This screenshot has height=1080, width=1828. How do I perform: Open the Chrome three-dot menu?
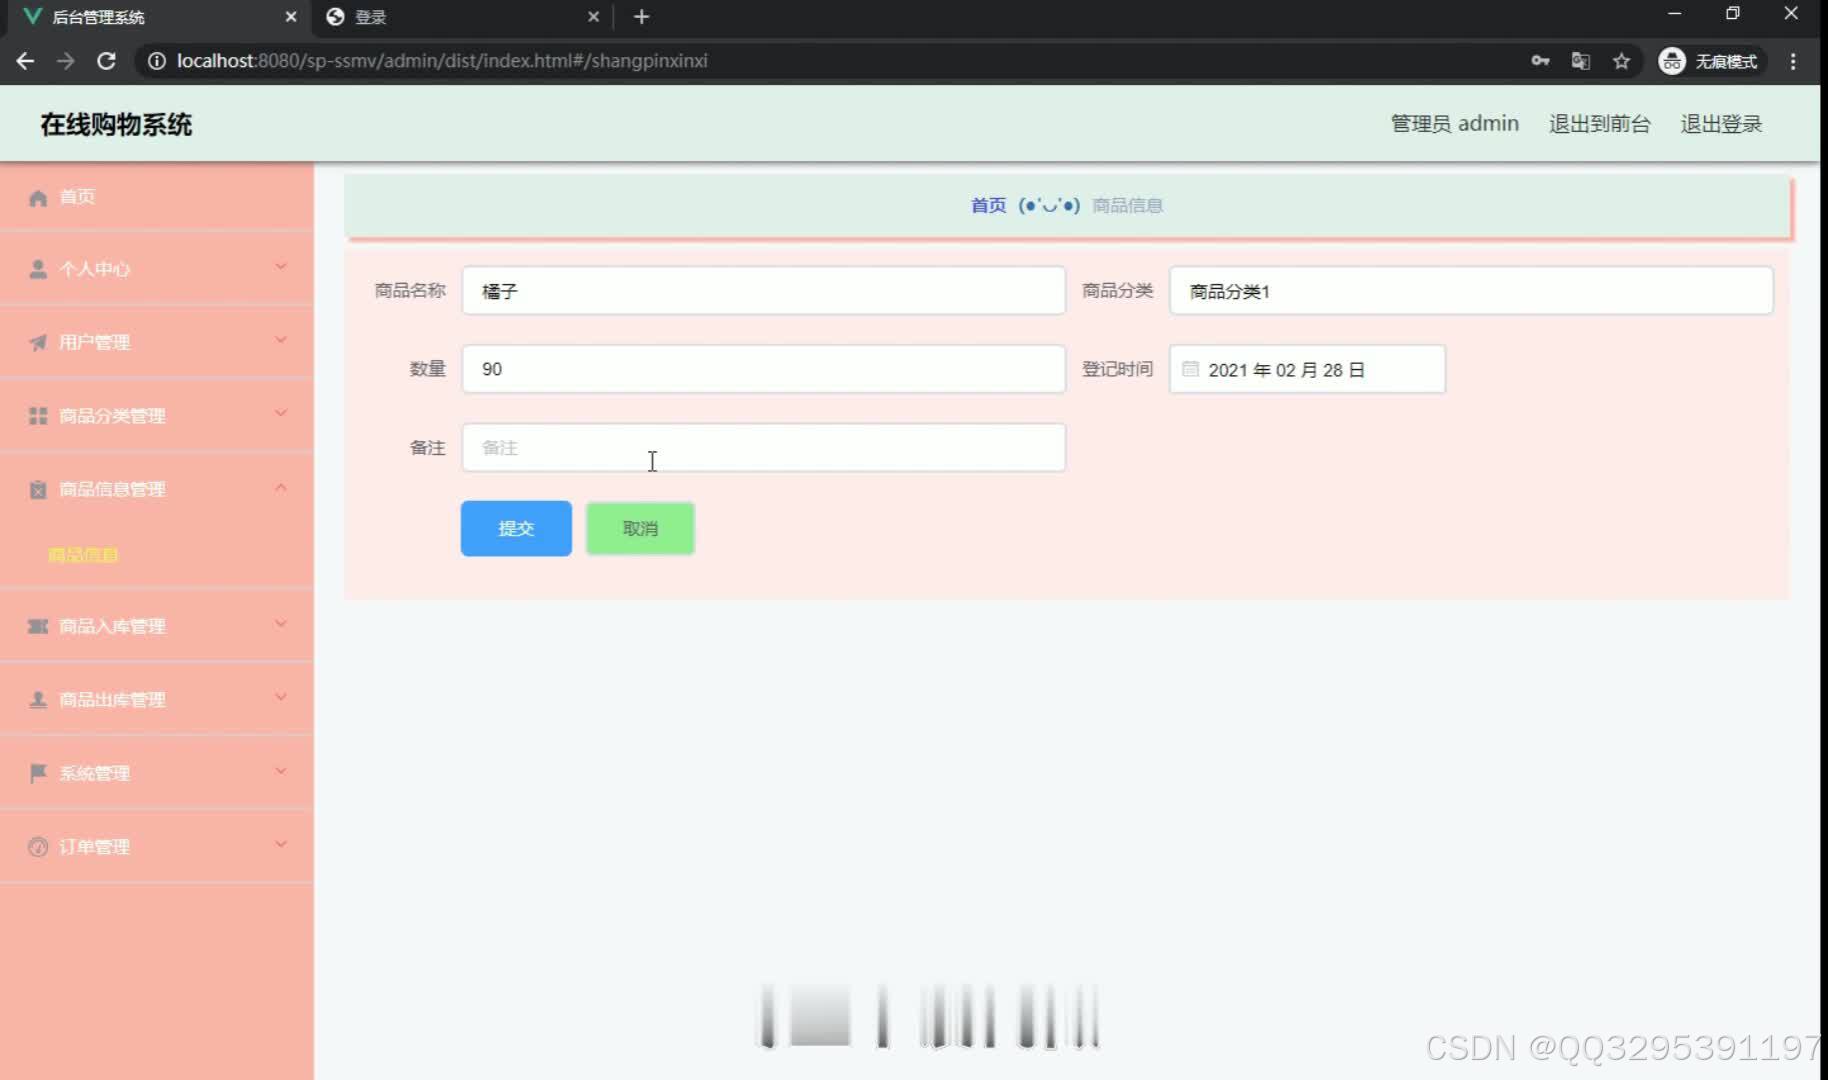[x=1793, y=61]
